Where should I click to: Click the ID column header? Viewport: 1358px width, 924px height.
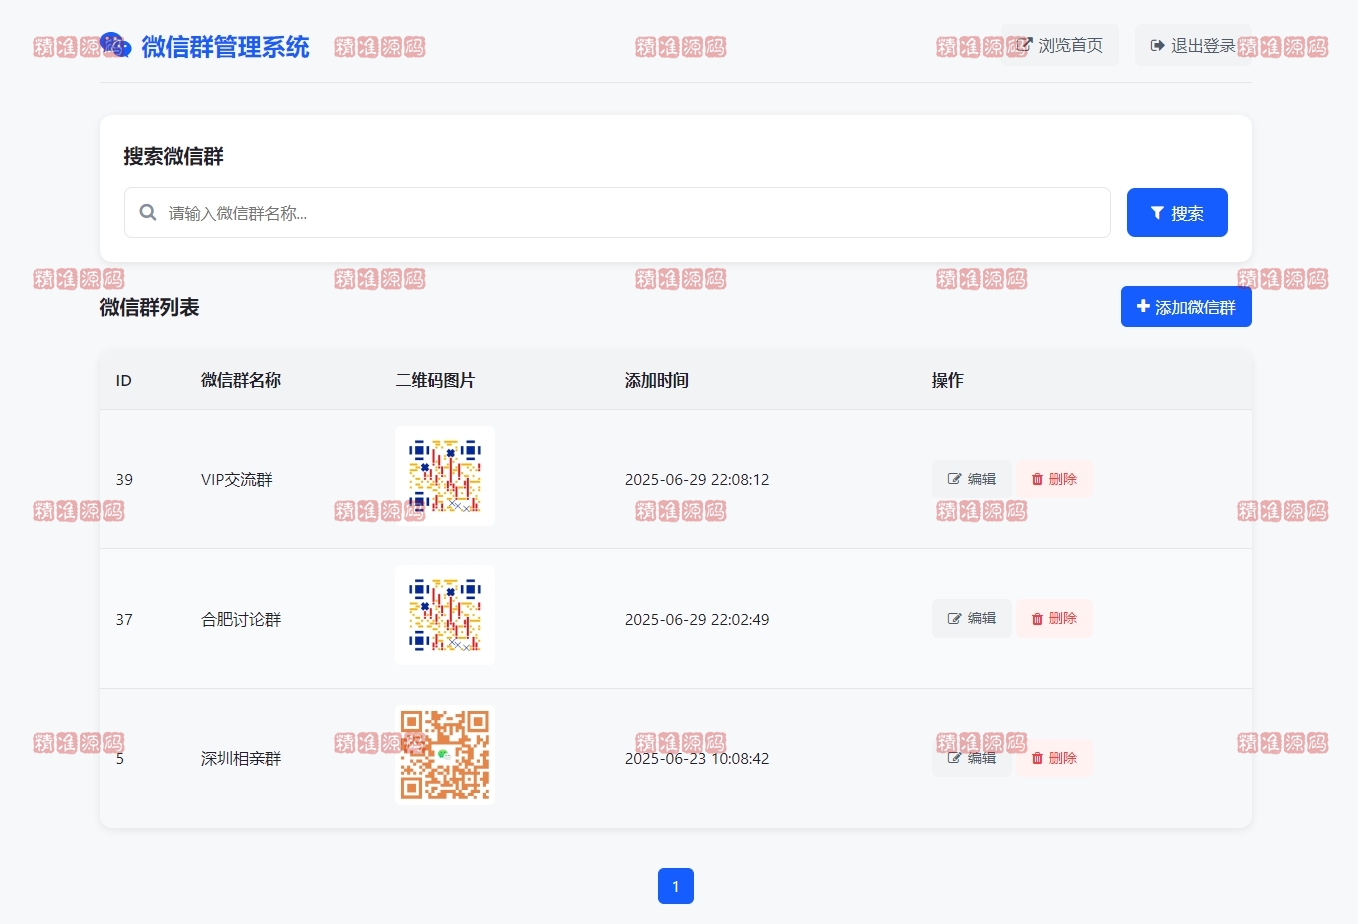(x=124, y=380)
